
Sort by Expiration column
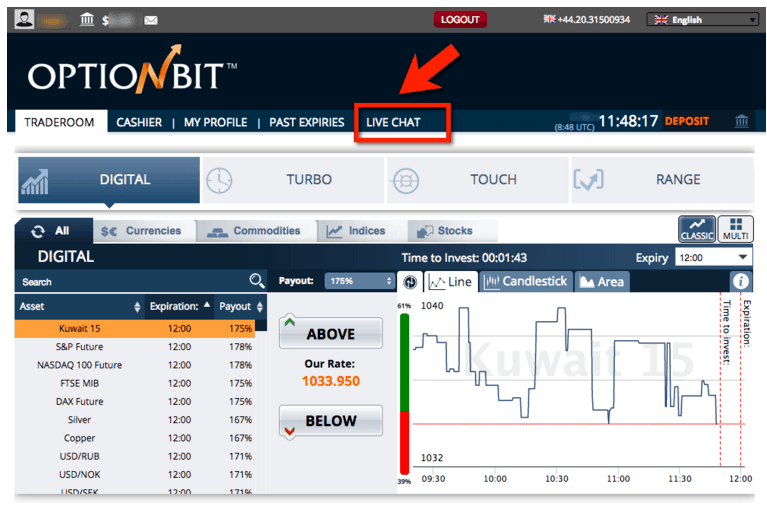coord(180,306)
